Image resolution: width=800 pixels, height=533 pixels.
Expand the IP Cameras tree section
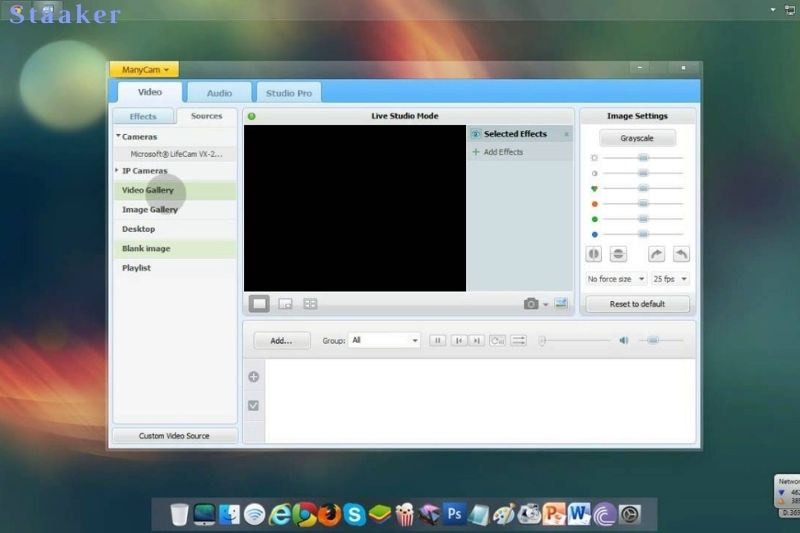tap(117, 170)
